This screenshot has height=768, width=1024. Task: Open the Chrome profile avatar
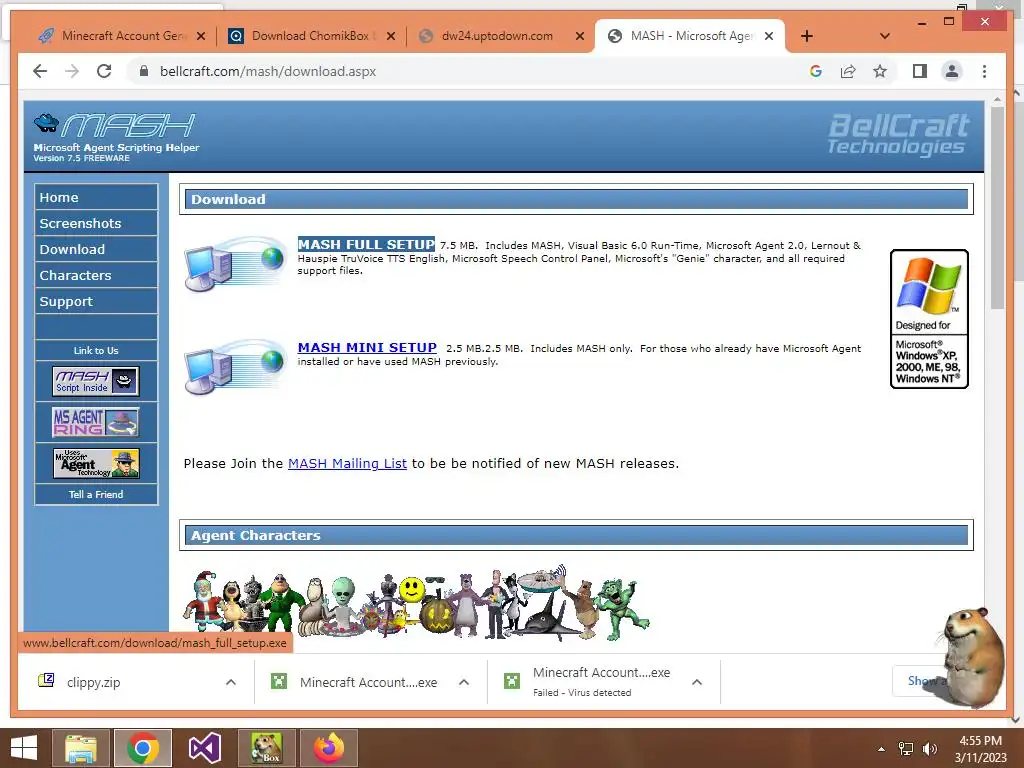coord(952,71)
